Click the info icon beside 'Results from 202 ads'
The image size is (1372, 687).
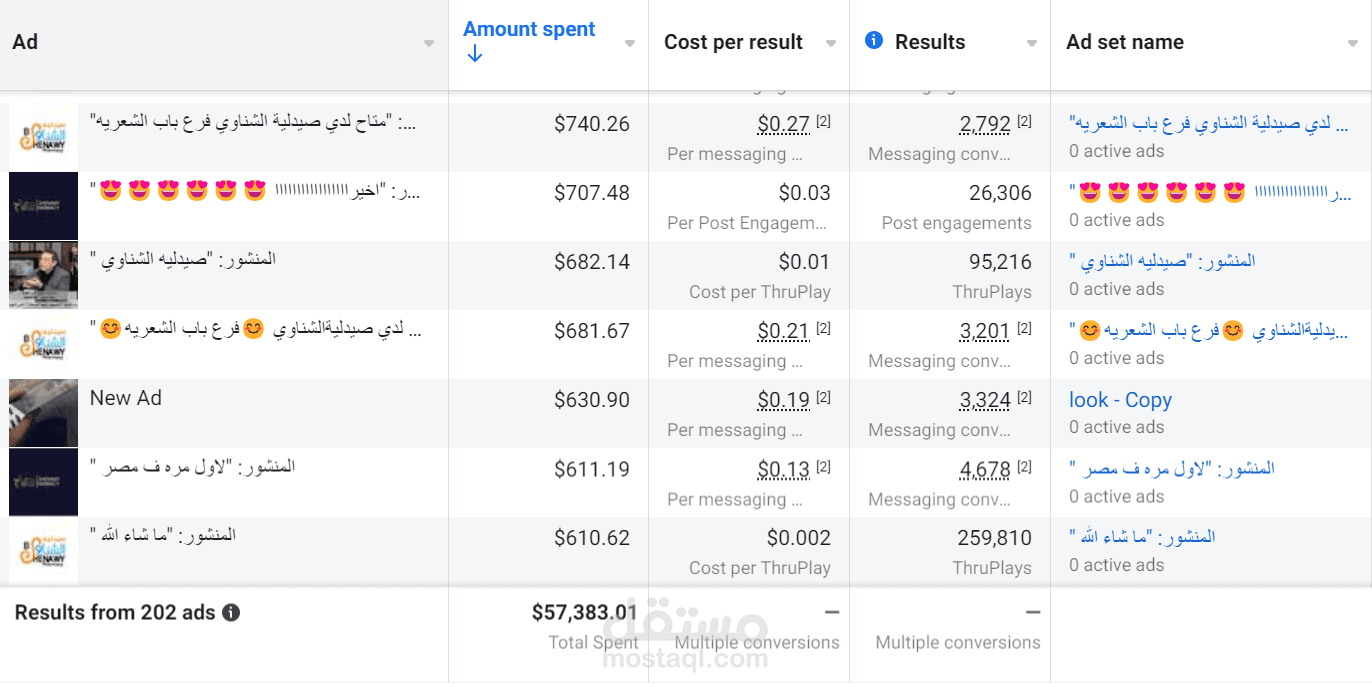231,613
